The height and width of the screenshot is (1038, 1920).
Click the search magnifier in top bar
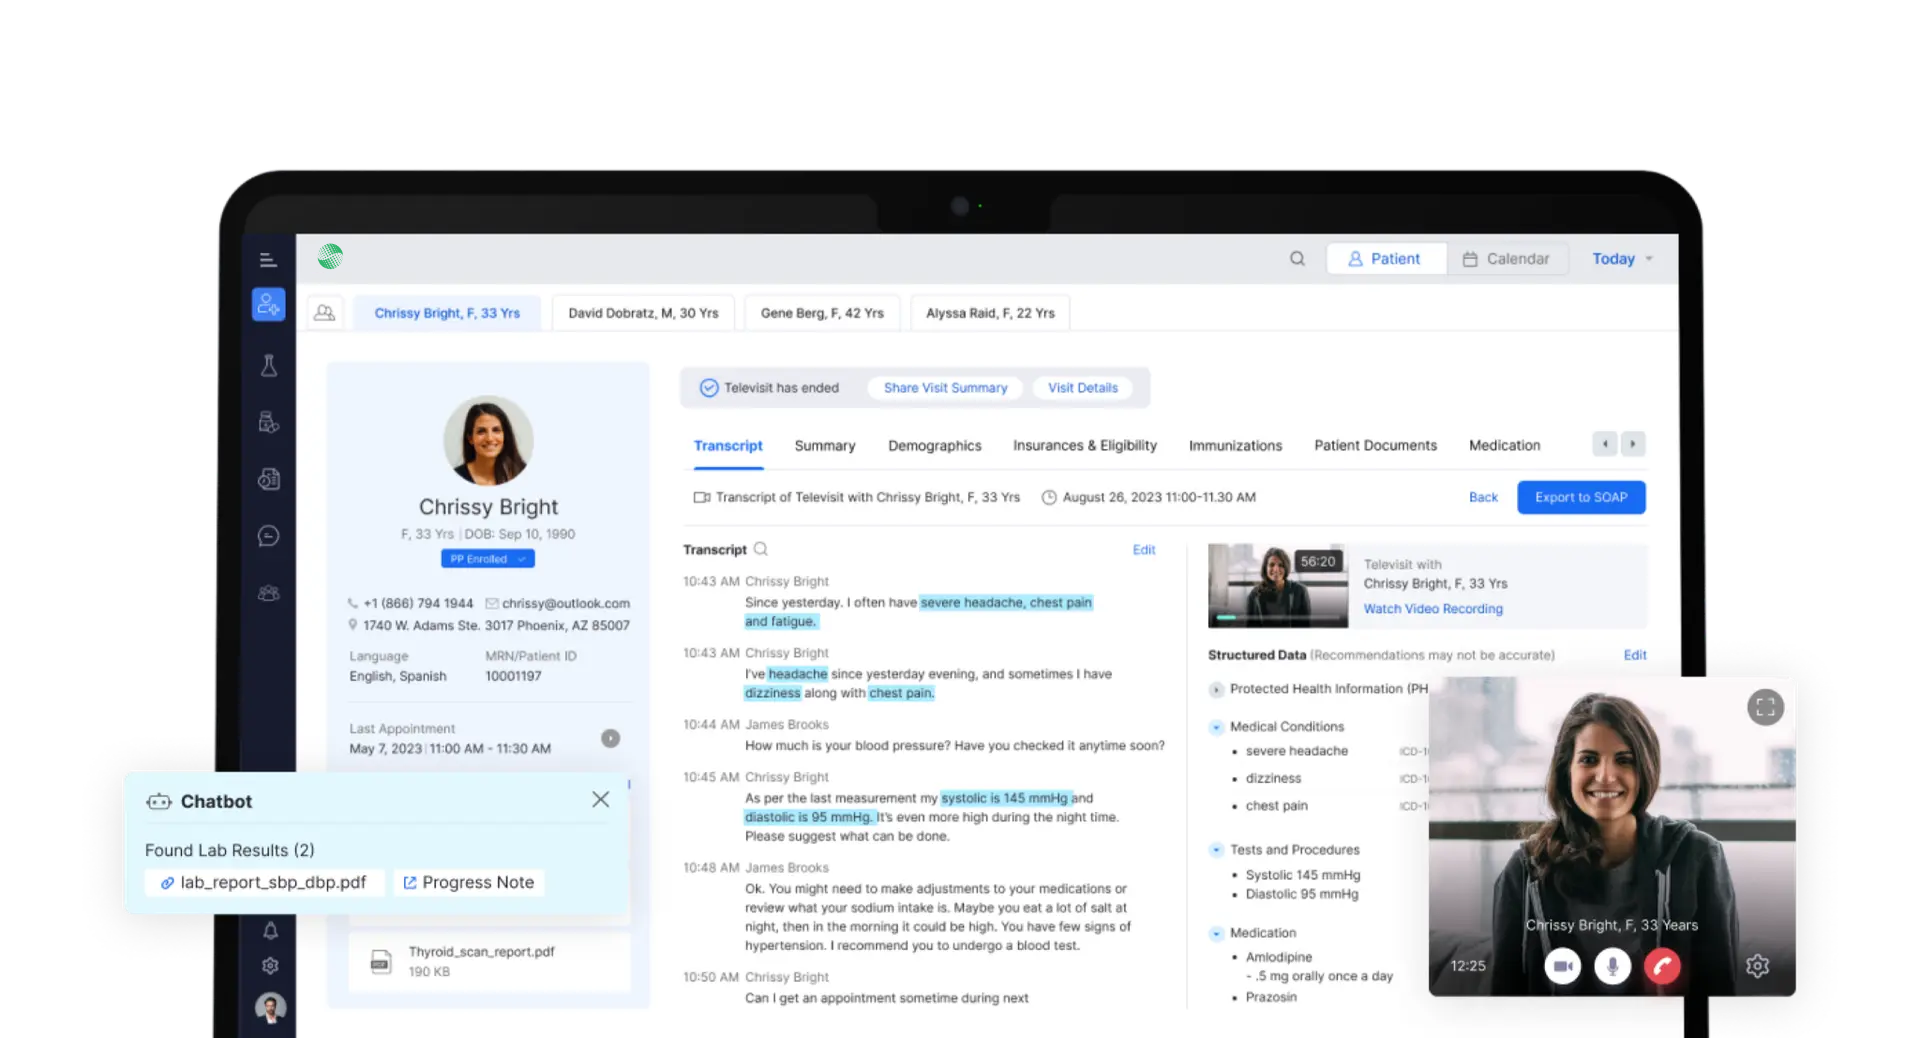click(1297, 259)
